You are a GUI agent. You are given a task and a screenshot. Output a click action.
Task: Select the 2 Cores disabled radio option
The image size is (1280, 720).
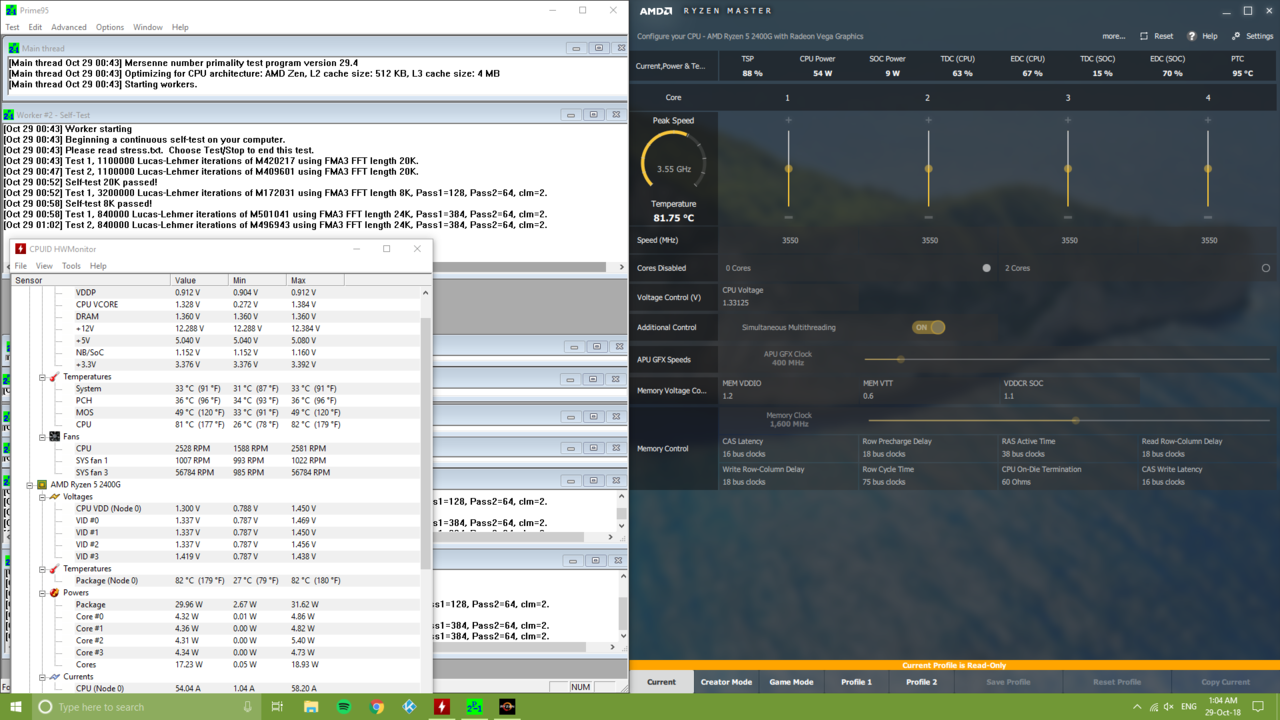pyautogui.click(x=1265, y=268)
